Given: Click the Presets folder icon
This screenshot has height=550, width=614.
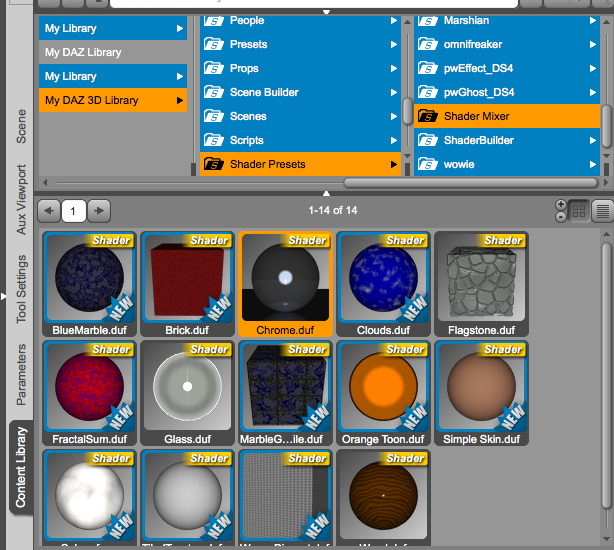Looking at the screenshot, I should (214, 44).
